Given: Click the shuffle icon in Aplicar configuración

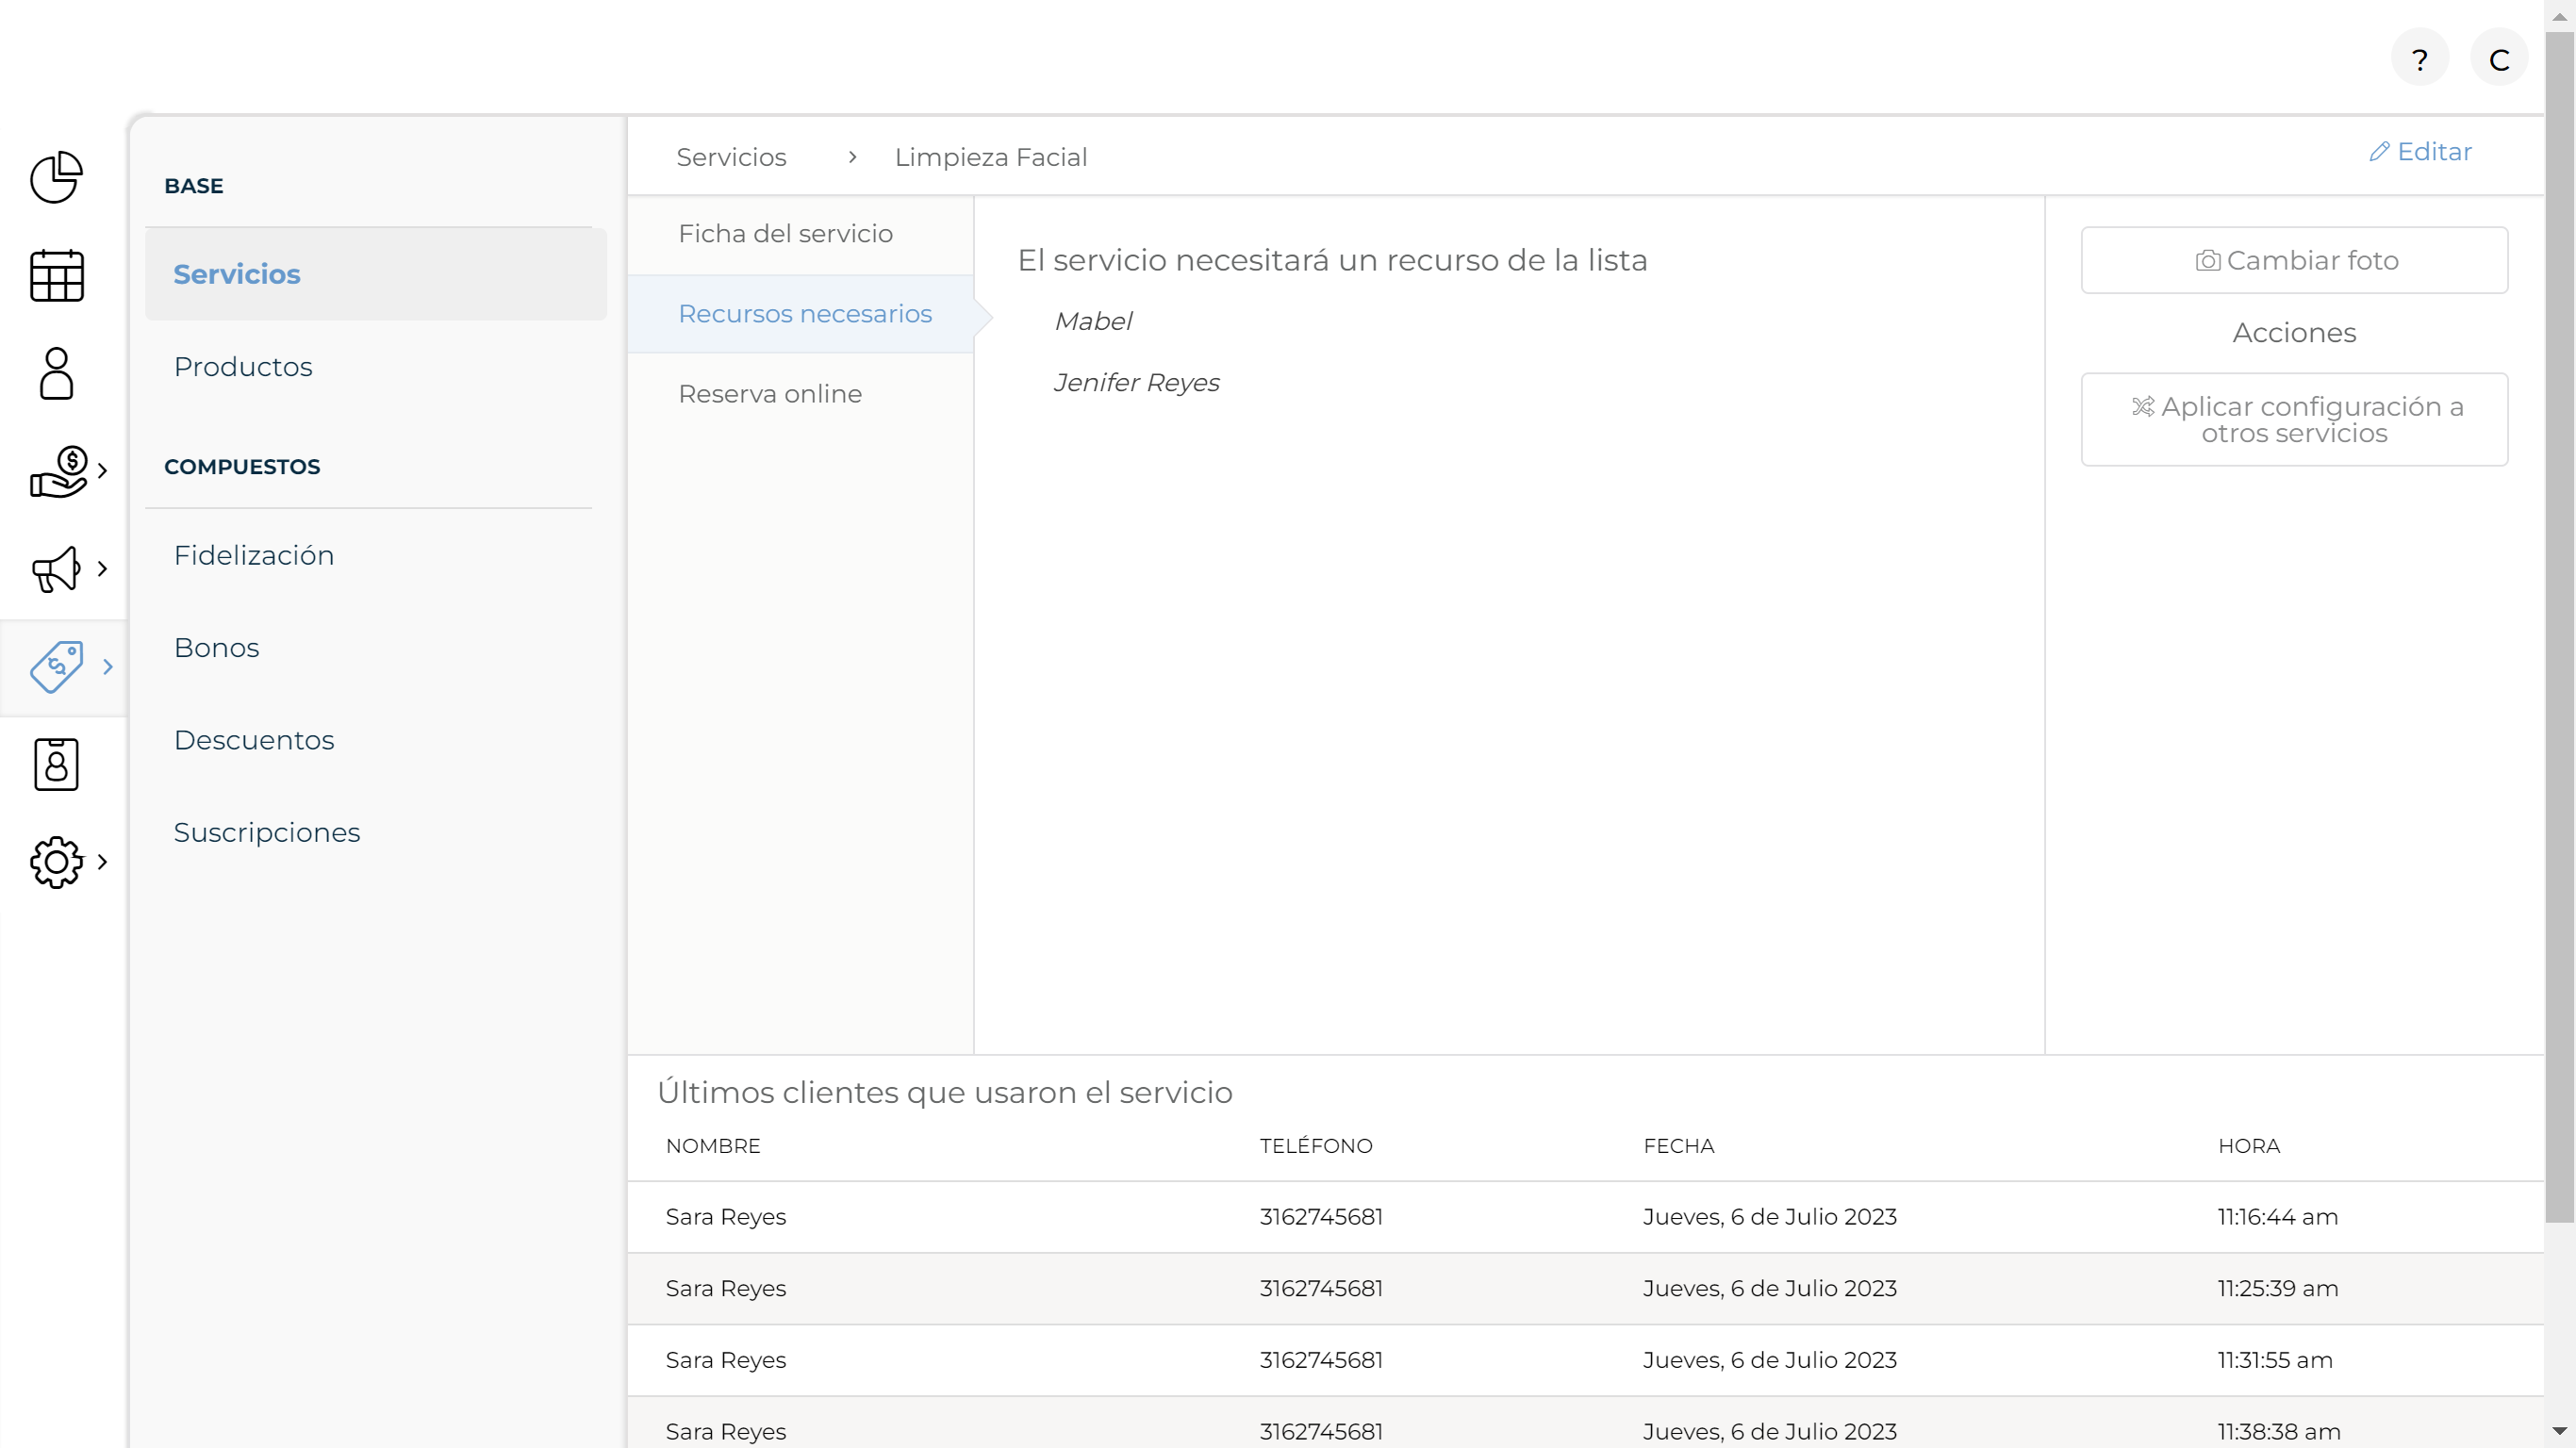Looking at the screenshot, I should (x=2143, y=407).
